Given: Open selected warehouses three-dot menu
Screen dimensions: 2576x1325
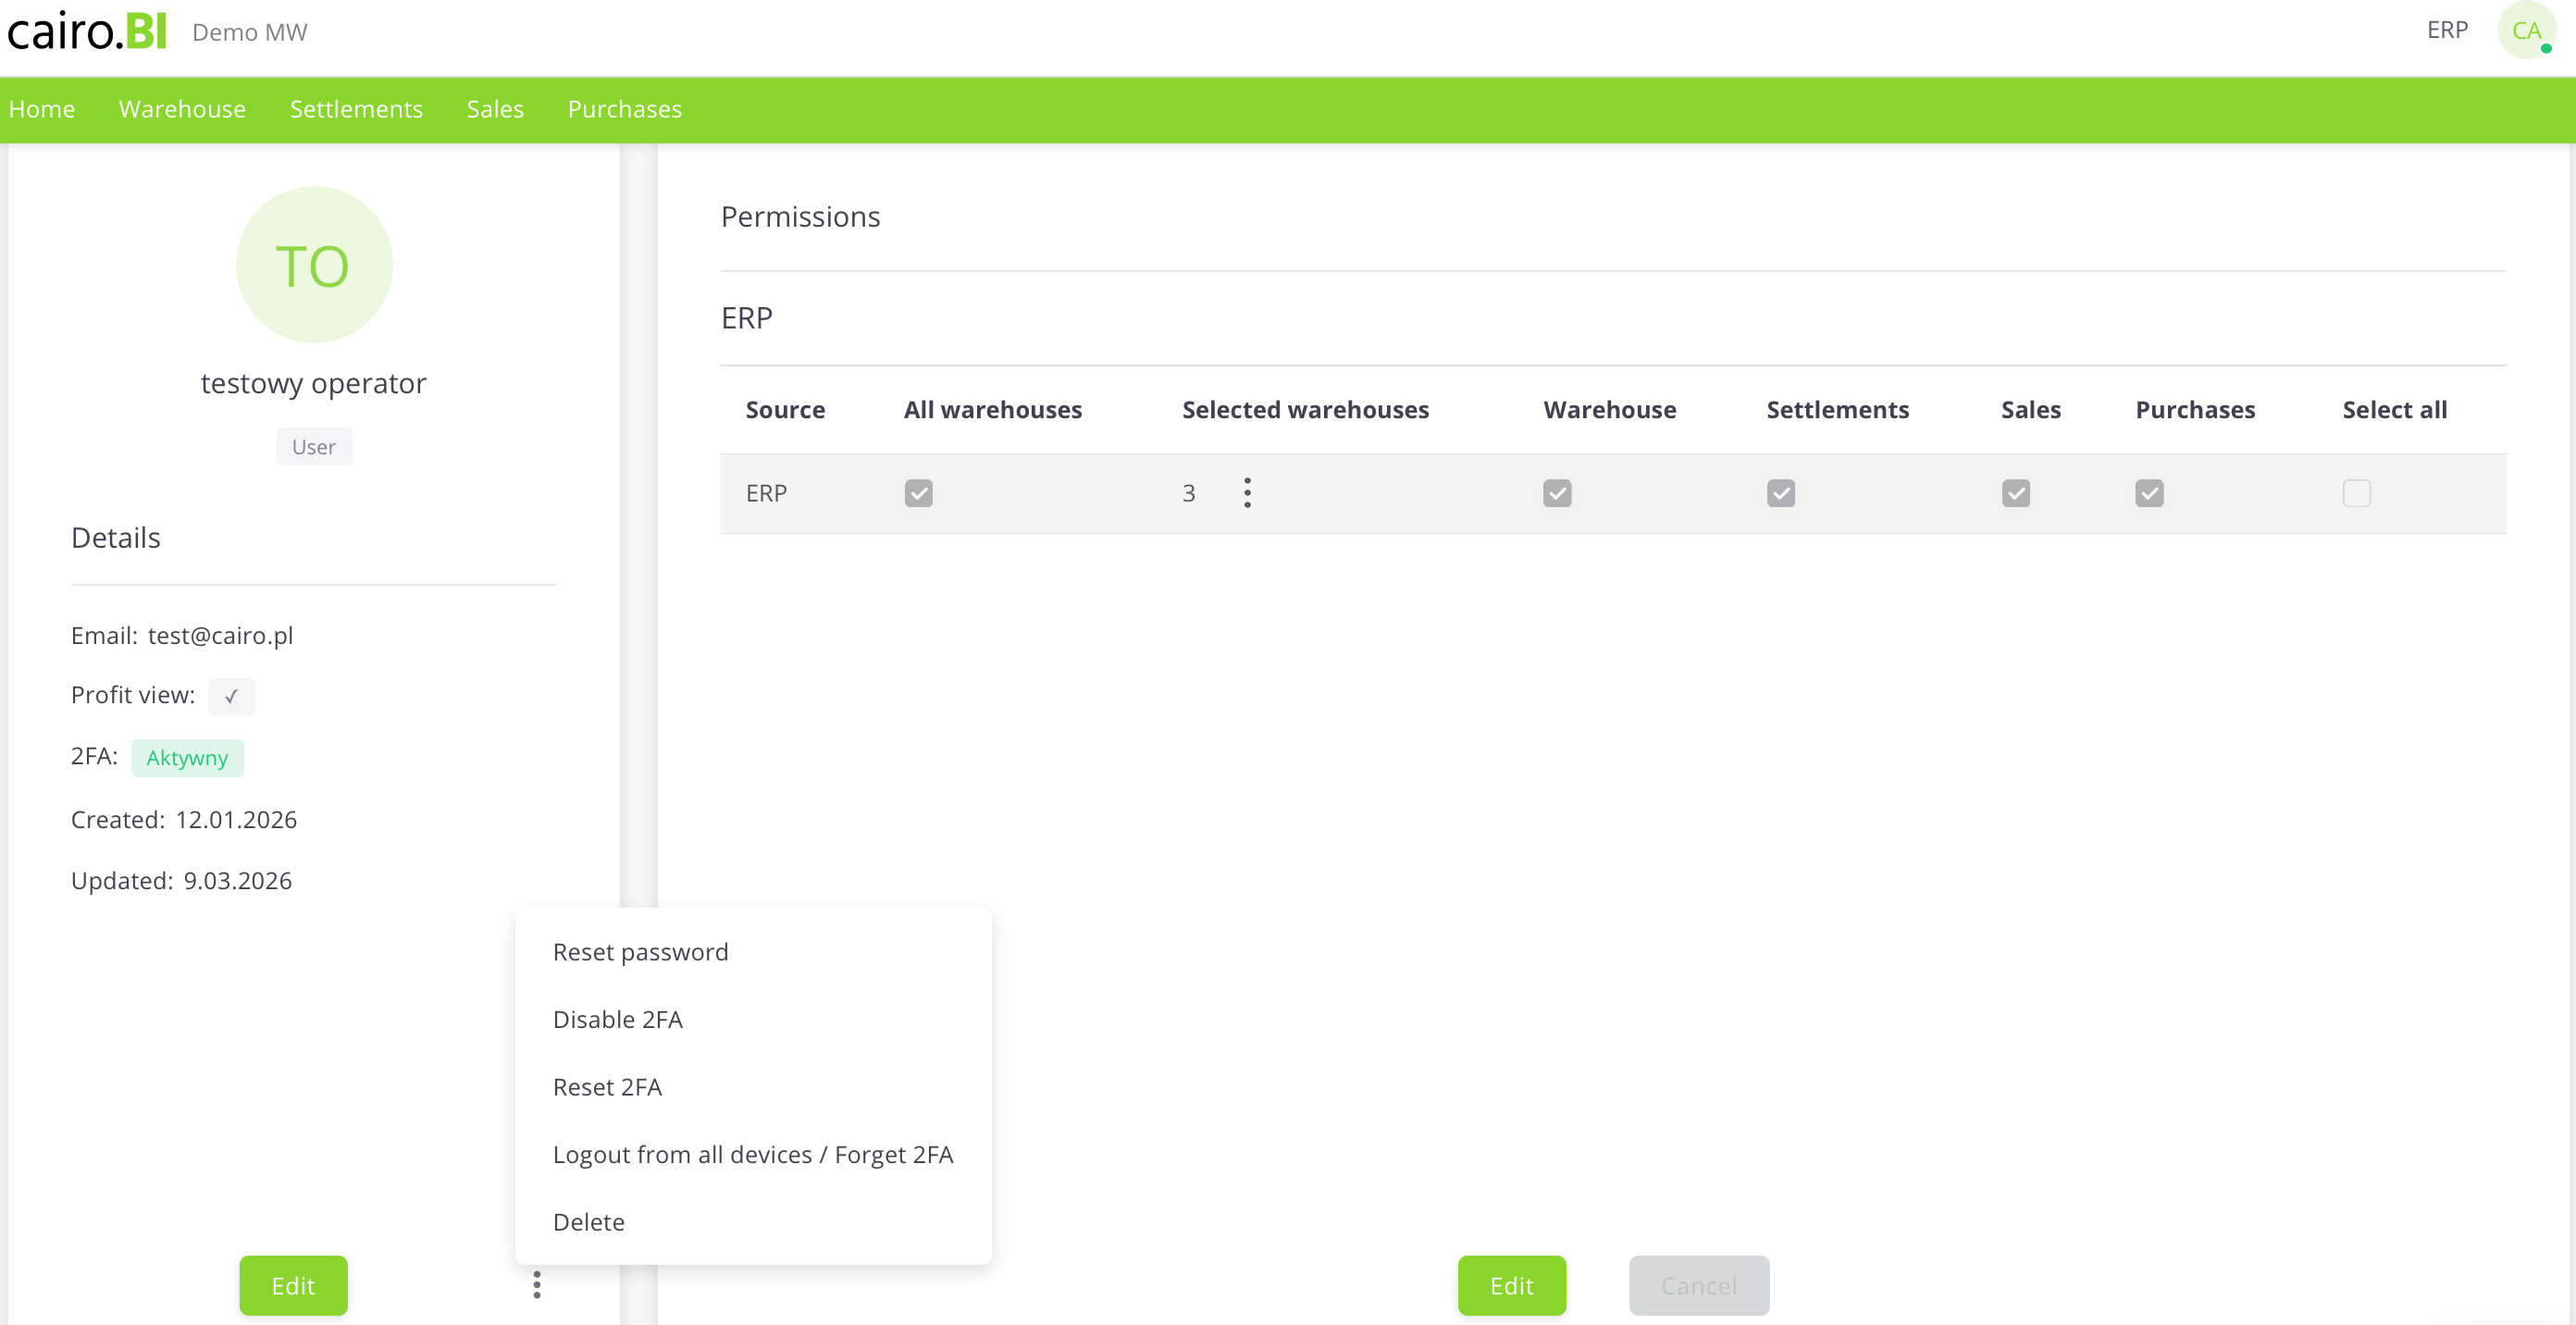Looking at the screenshot, I should (x=1247, y=493).
